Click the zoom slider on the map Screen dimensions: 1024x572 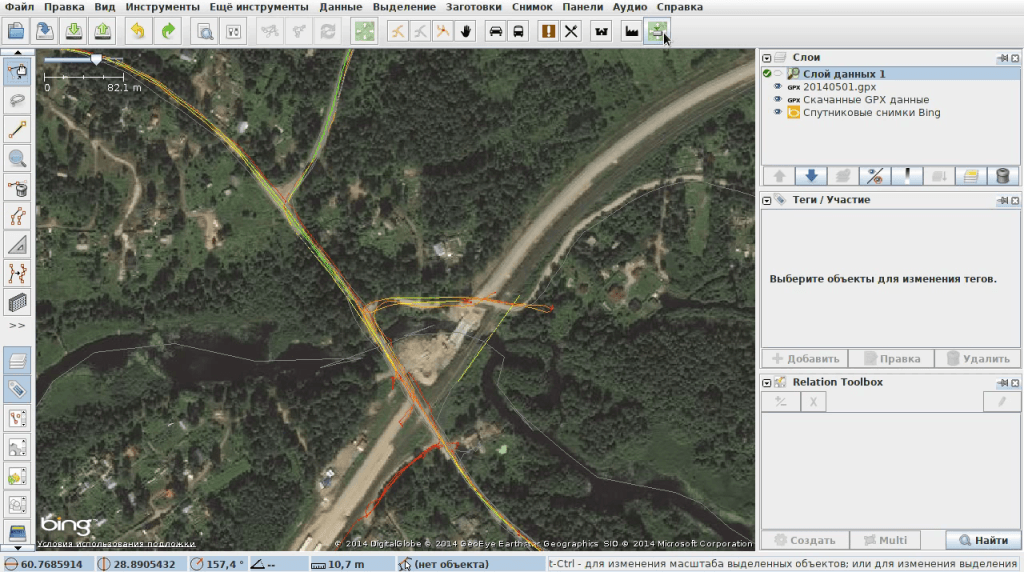(96, 60)
